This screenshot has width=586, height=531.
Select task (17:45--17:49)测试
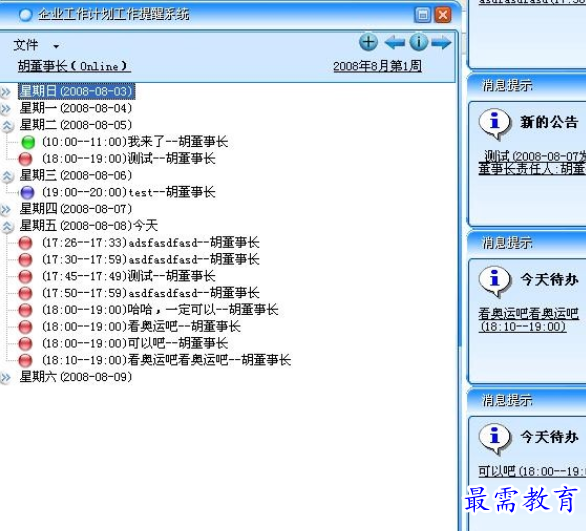click(x=128, y=276)
